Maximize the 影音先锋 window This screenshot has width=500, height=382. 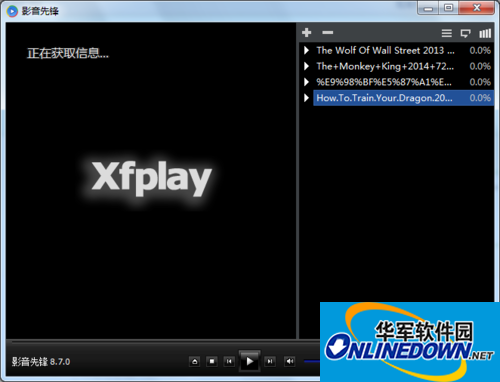[x=449, y=8]
